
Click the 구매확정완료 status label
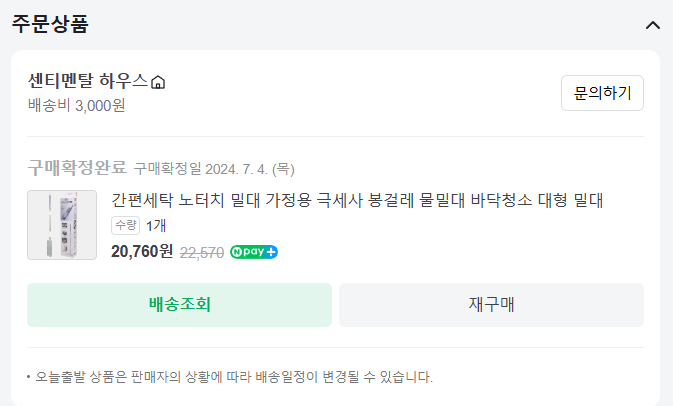77,167
